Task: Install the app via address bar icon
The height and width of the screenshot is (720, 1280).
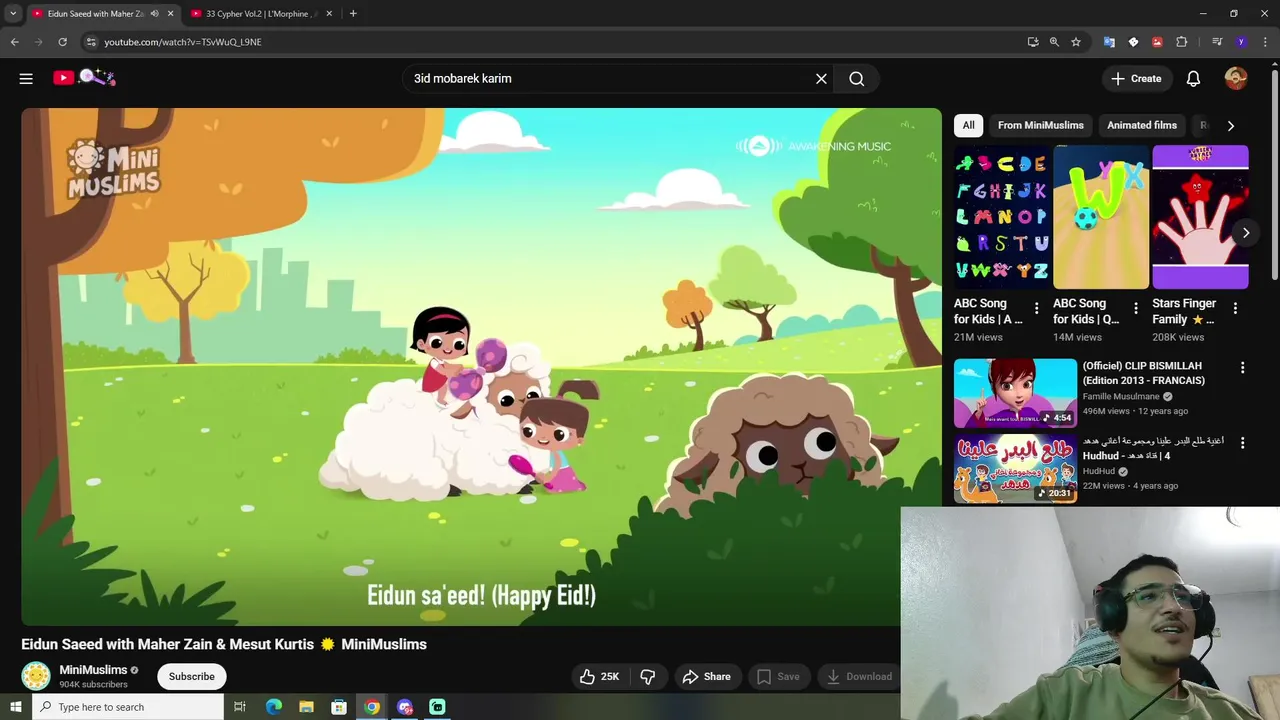Action: click(x=1033, y=42)
